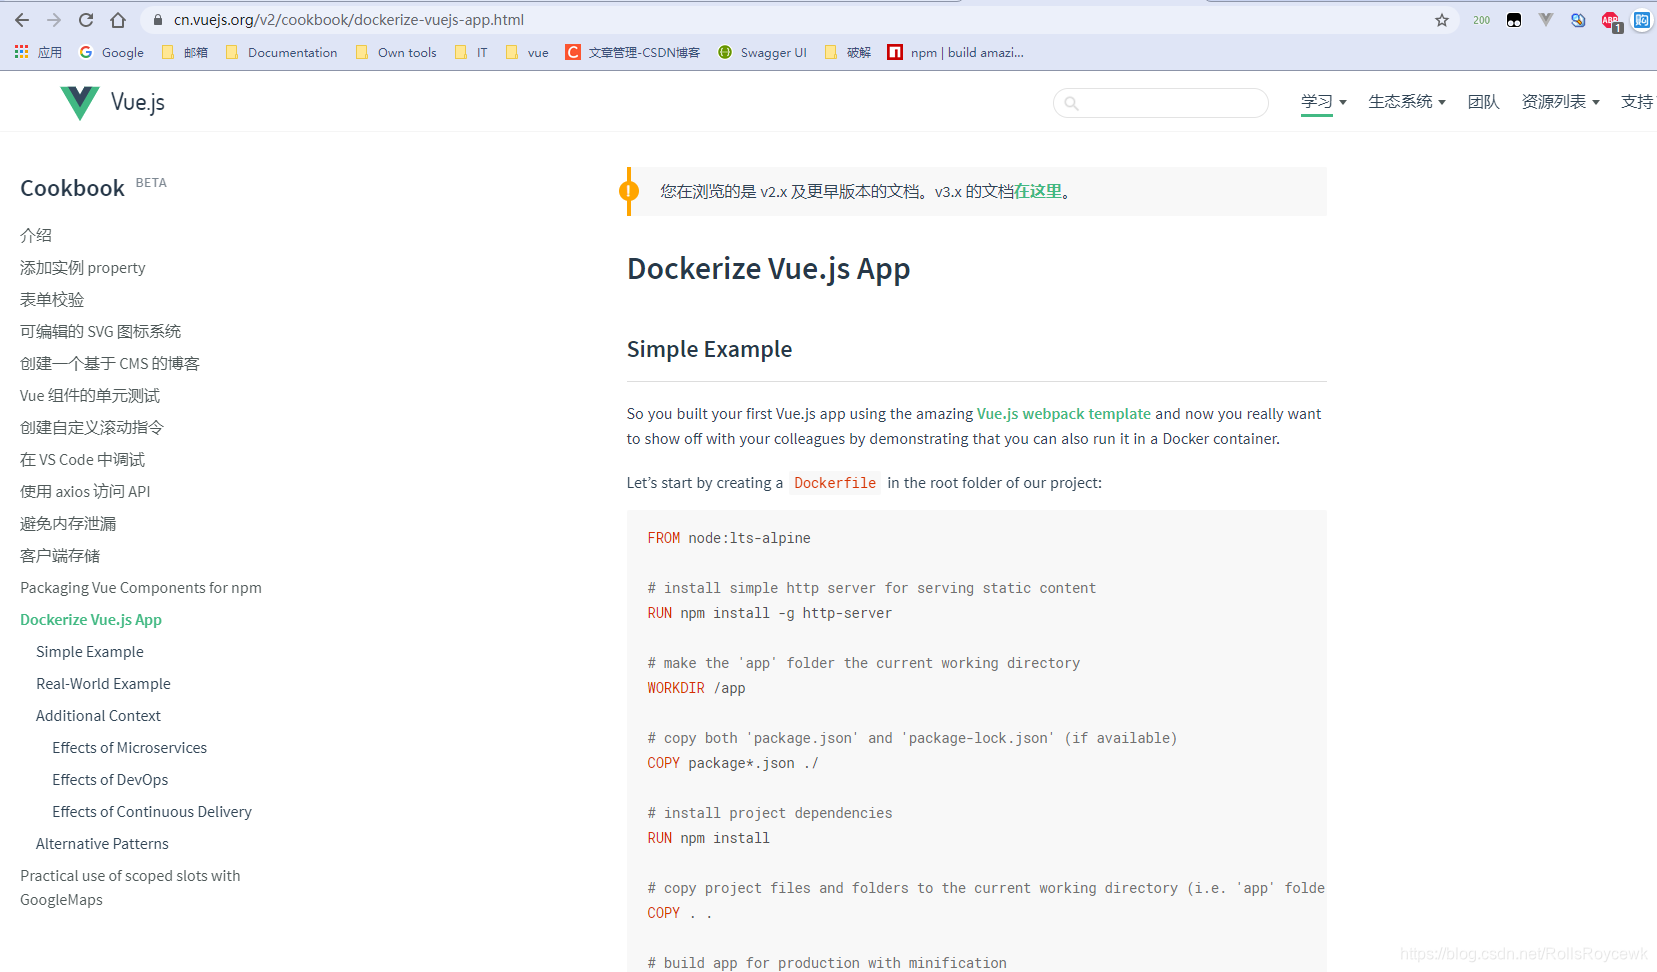This screenshot has height=972, width=1657.
Task: Expand the 学习 dropdown menu
Action: 1324,101
